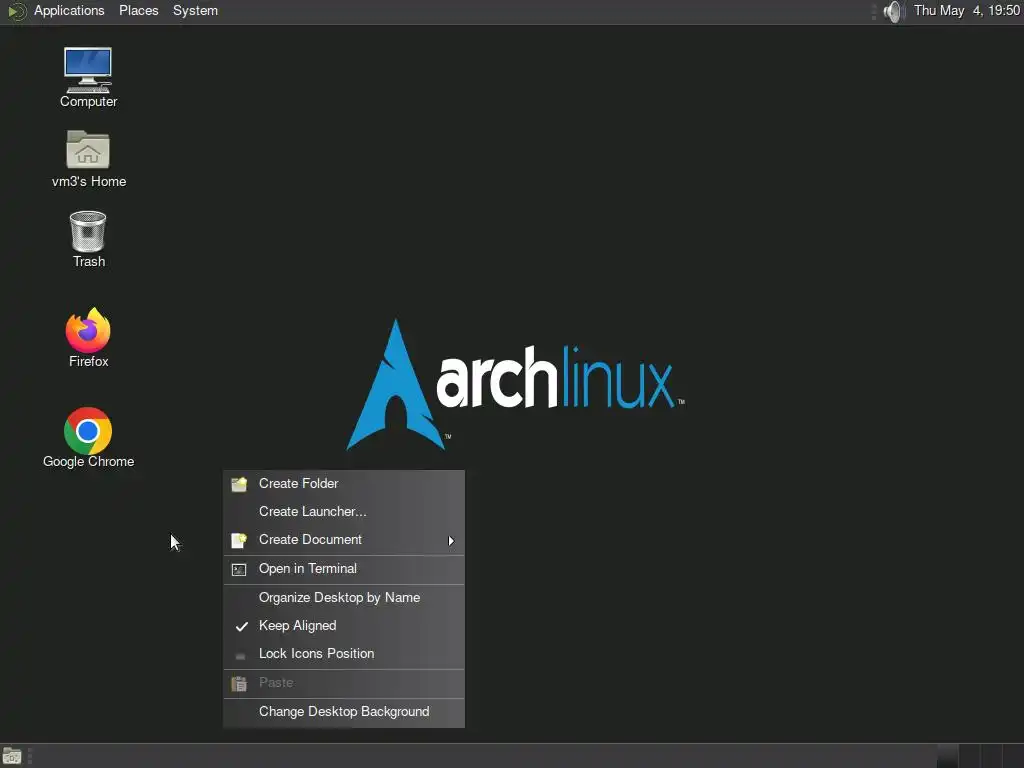Open the Places menu
1024x768 pixels.
pyautogui.click(x=138, y=10)
